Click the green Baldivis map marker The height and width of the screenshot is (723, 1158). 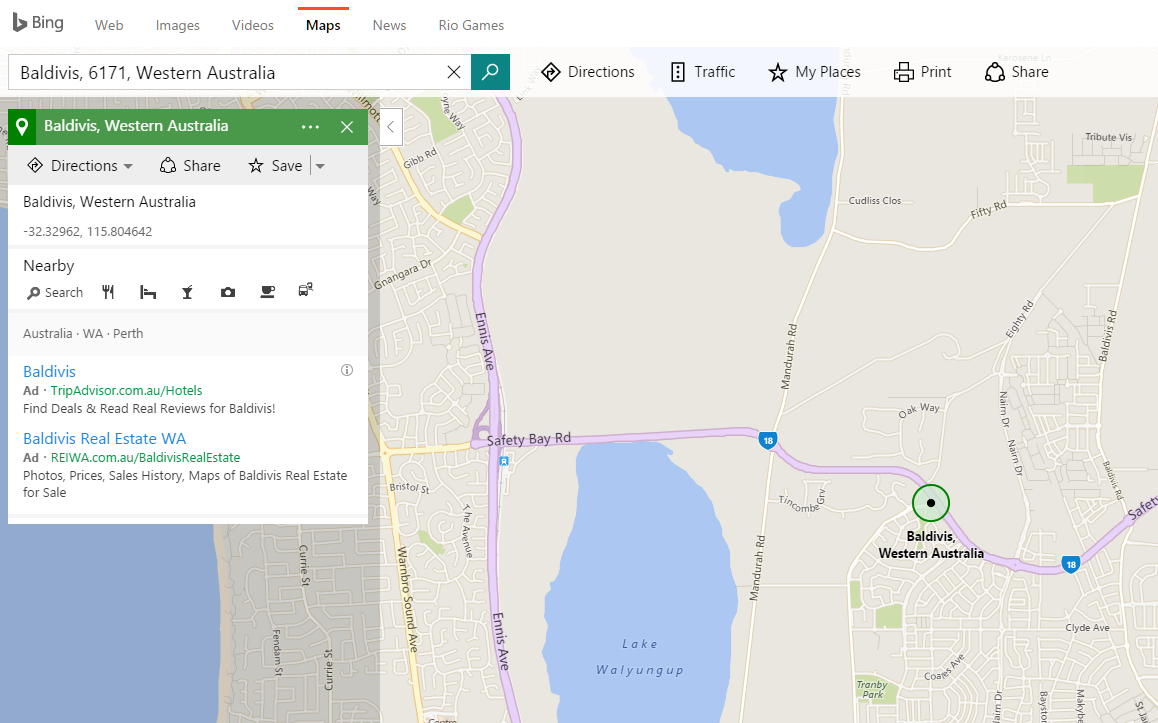[x=931, y=503]
